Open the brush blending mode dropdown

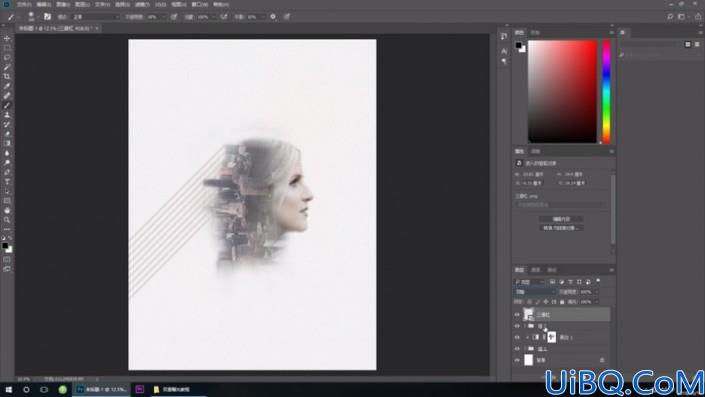[x=96, y=17]
